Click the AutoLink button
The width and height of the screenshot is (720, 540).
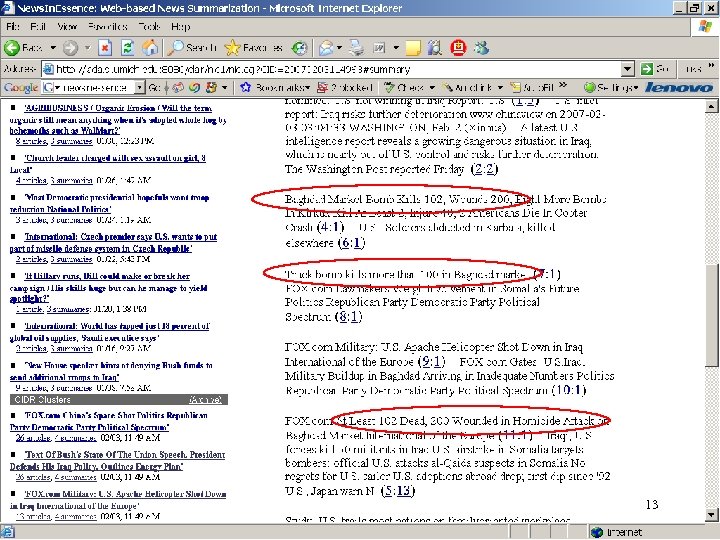pyautogui.click(x=468, y=87)
